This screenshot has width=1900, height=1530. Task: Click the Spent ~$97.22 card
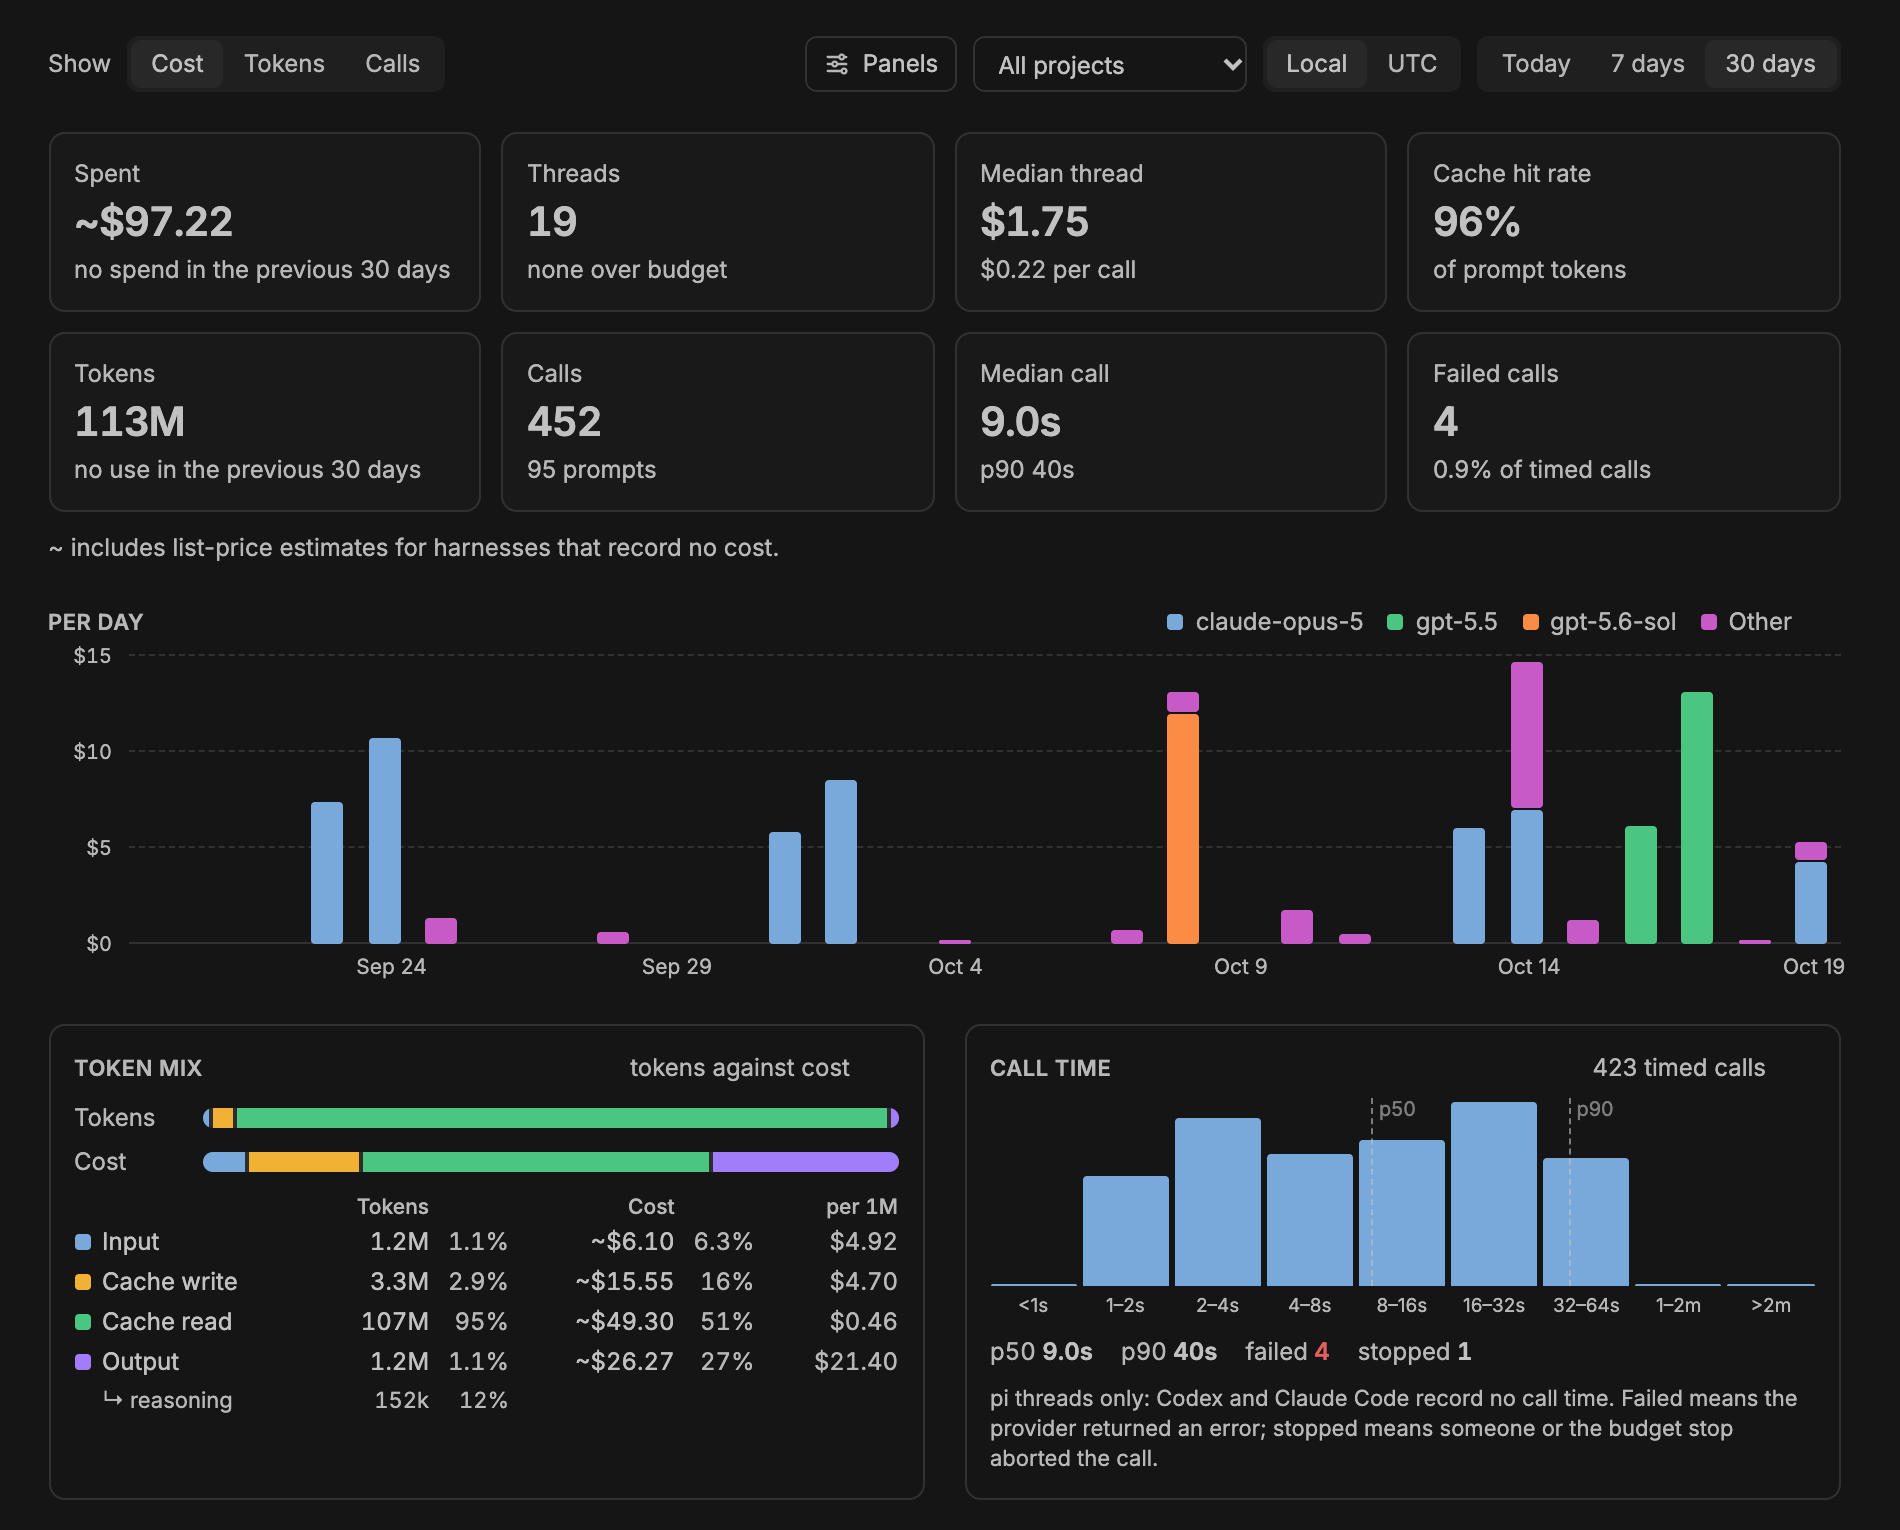(265, 222)
